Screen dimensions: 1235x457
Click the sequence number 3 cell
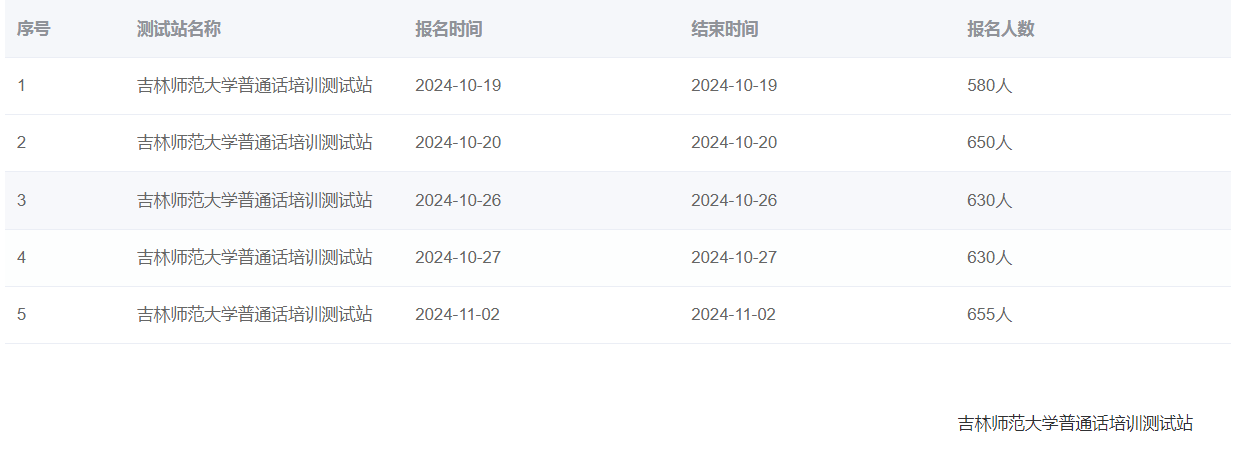pyautogui.click(x=21, y=200)
